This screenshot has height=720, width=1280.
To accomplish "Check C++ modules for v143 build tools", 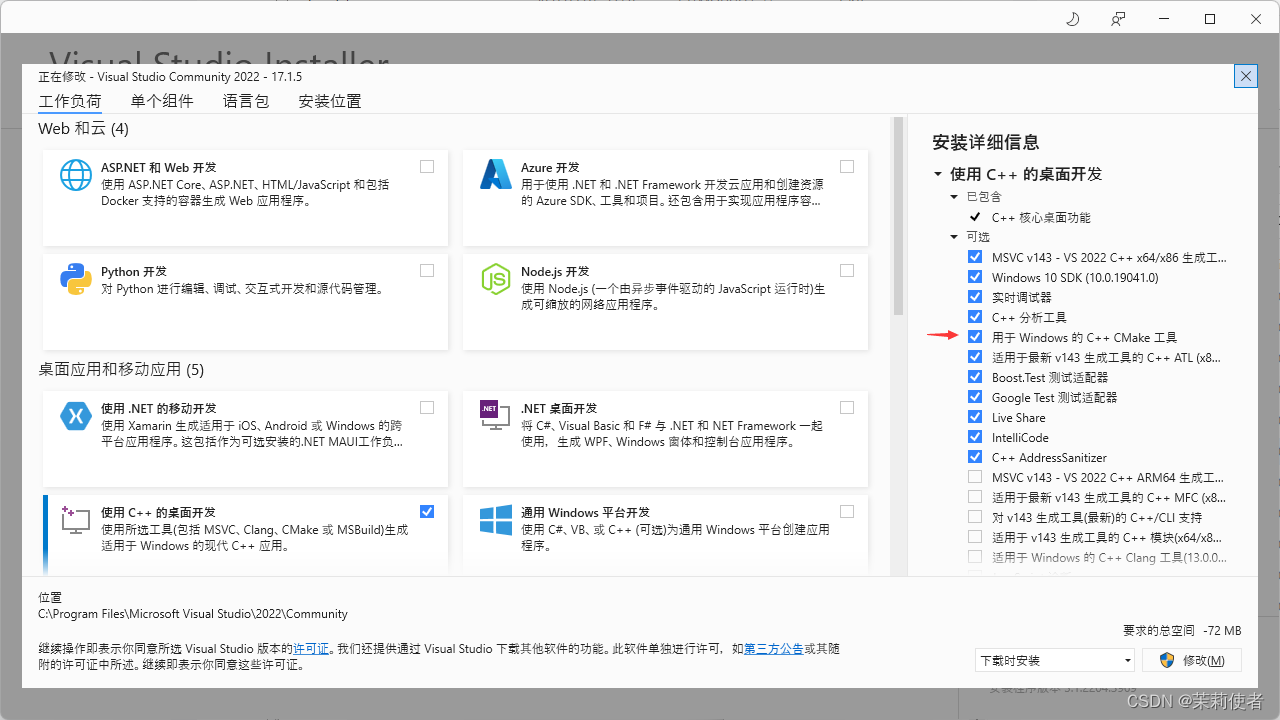I will pos(975,537).
